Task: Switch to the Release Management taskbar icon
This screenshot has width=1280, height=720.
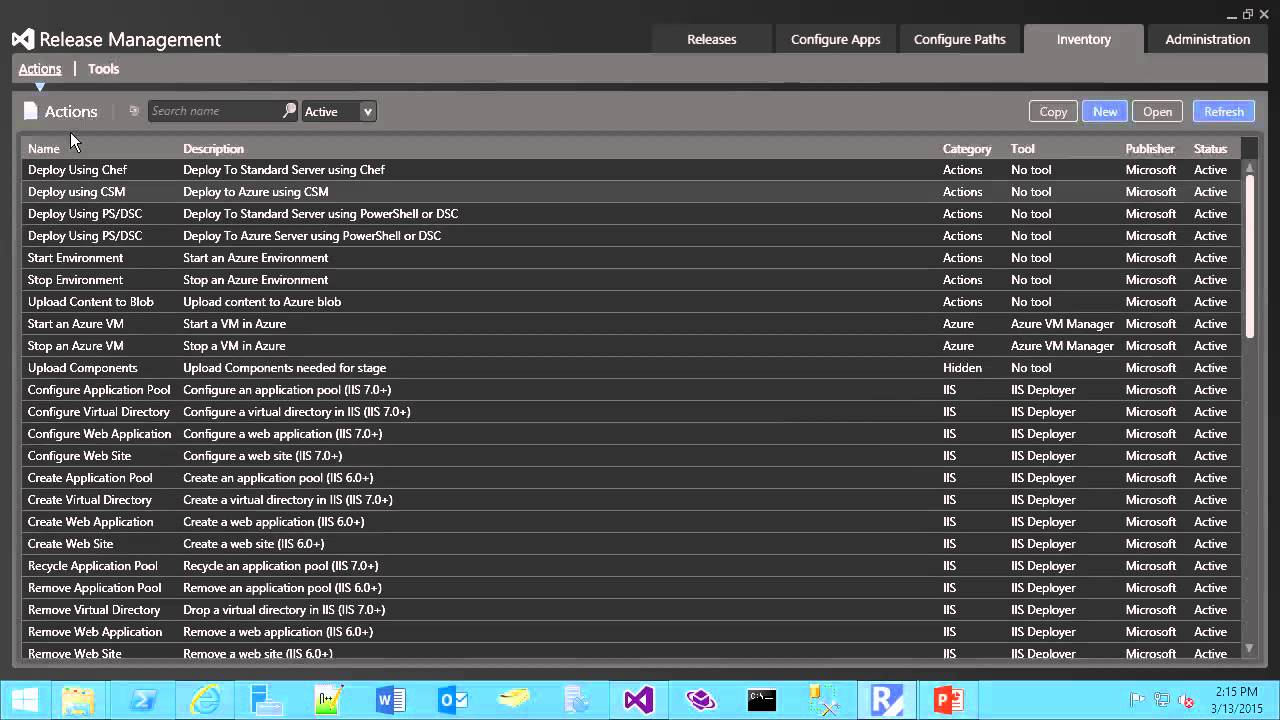Action: coord(886,700)
